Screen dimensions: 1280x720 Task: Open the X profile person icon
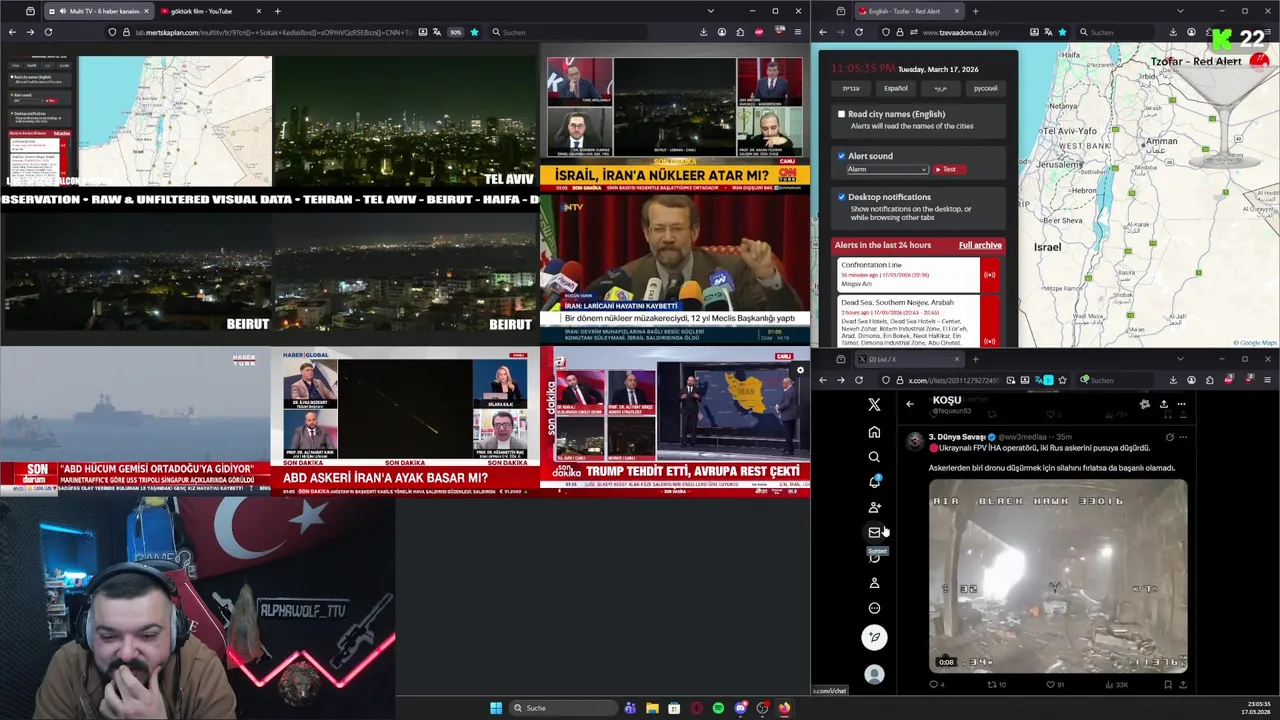coord(874,583)
